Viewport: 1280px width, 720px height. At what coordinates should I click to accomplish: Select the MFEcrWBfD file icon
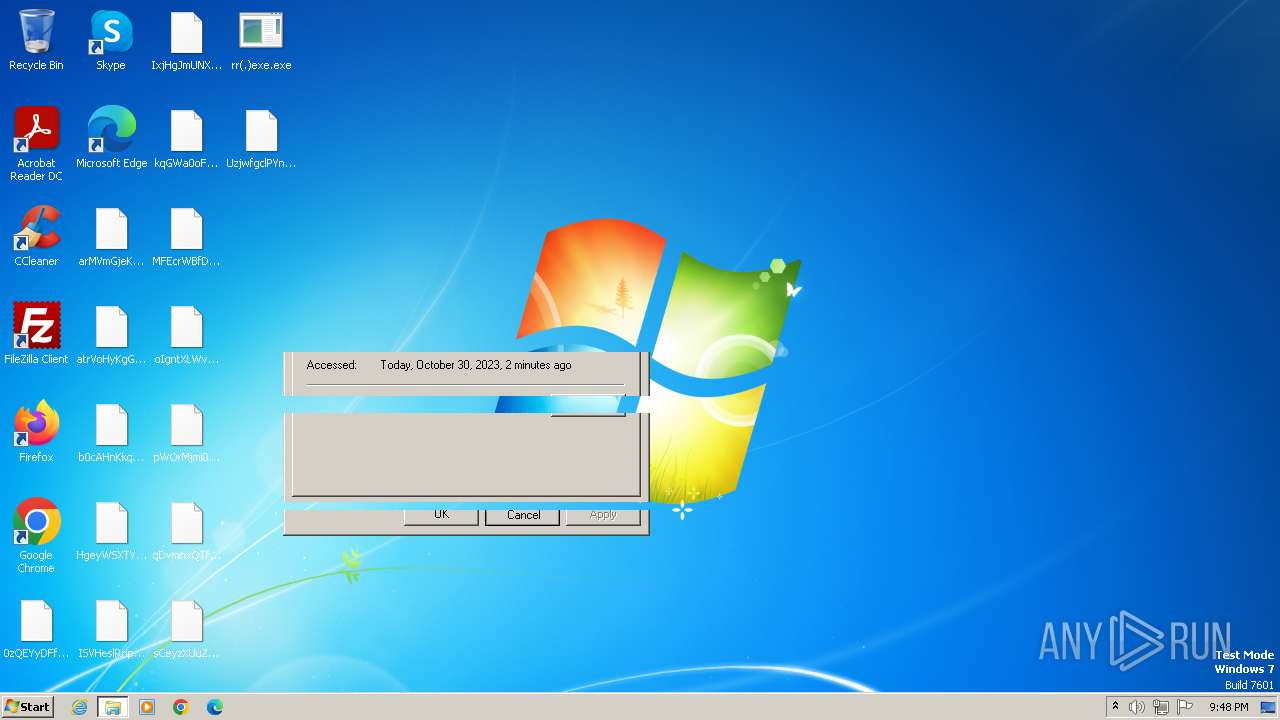tap(186, 238)
